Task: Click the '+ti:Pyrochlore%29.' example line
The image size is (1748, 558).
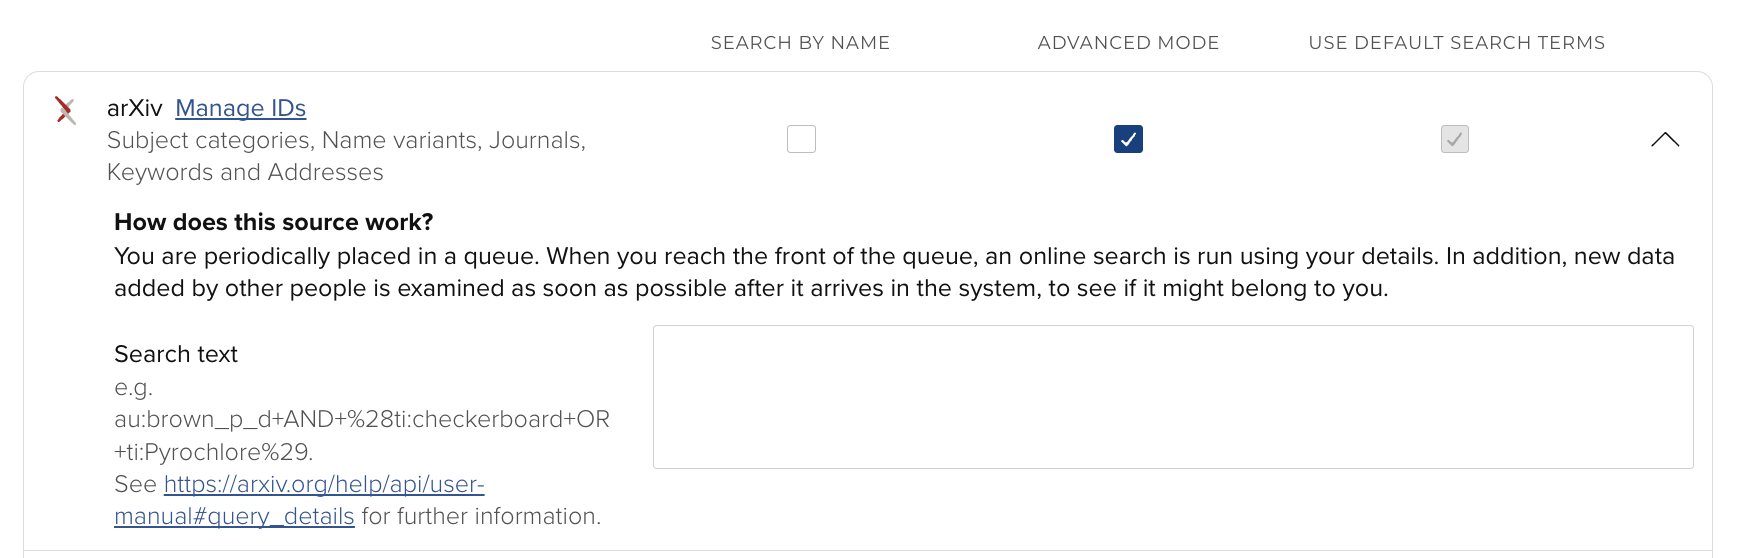Action: (214, 452)
